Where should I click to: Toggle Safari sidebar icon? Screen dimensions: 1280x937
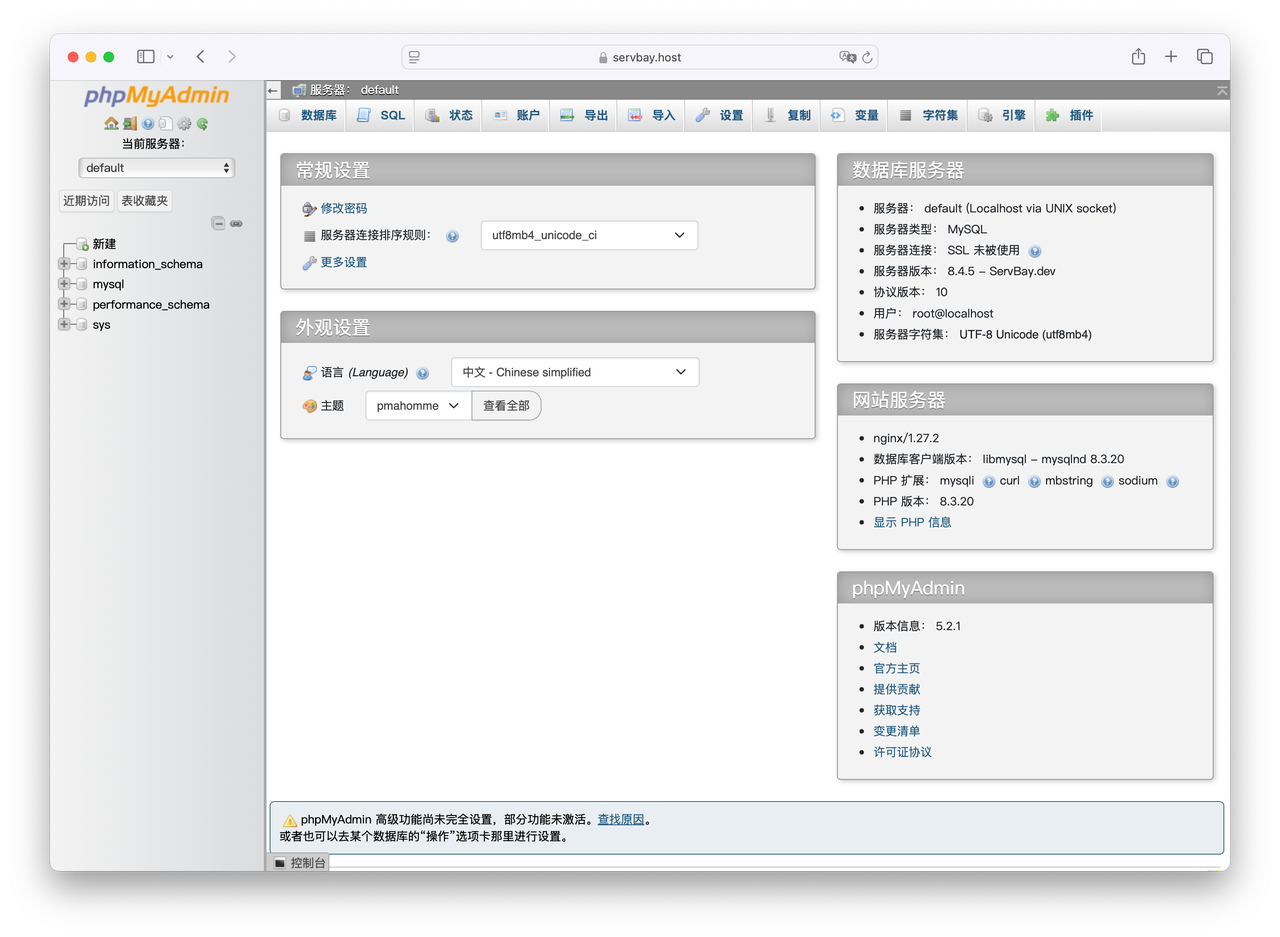click(146, 57)
